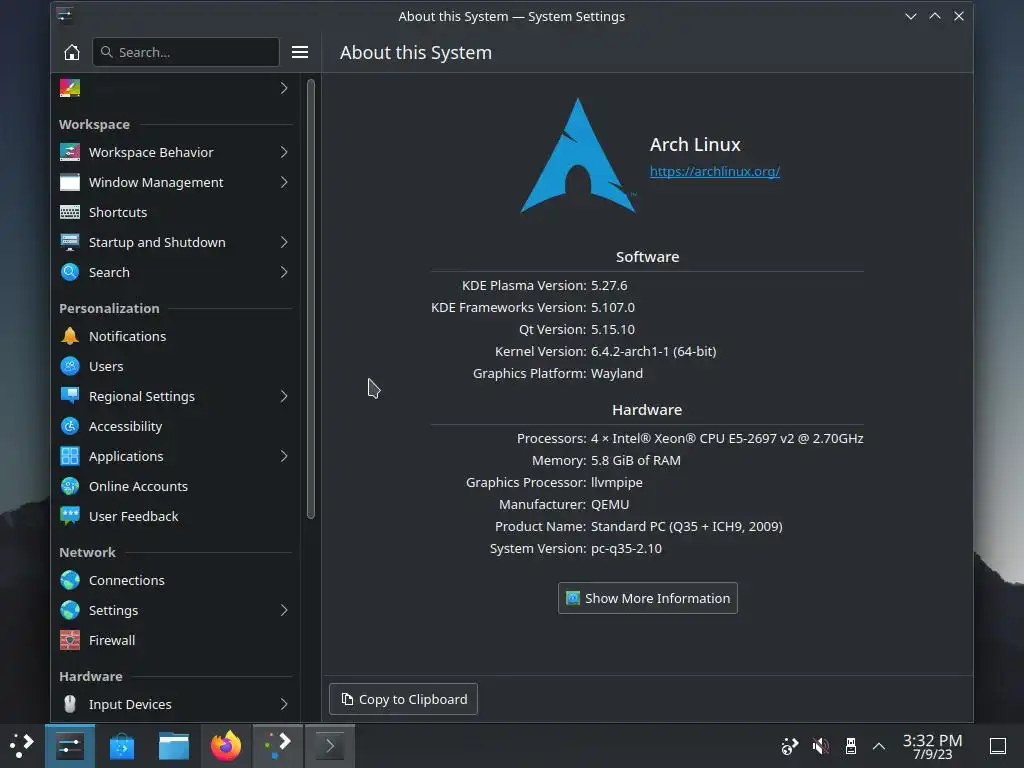Select the Notifications label
1024x768 pixels.
(127, 336)
